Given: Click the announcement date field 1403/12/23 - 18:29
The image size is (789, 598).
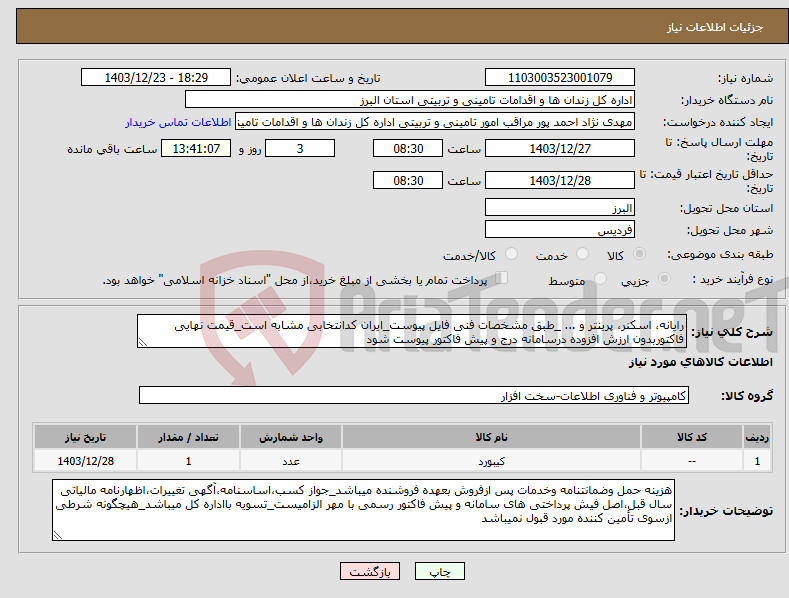Looking at the screenshot, I should (156, 78).
